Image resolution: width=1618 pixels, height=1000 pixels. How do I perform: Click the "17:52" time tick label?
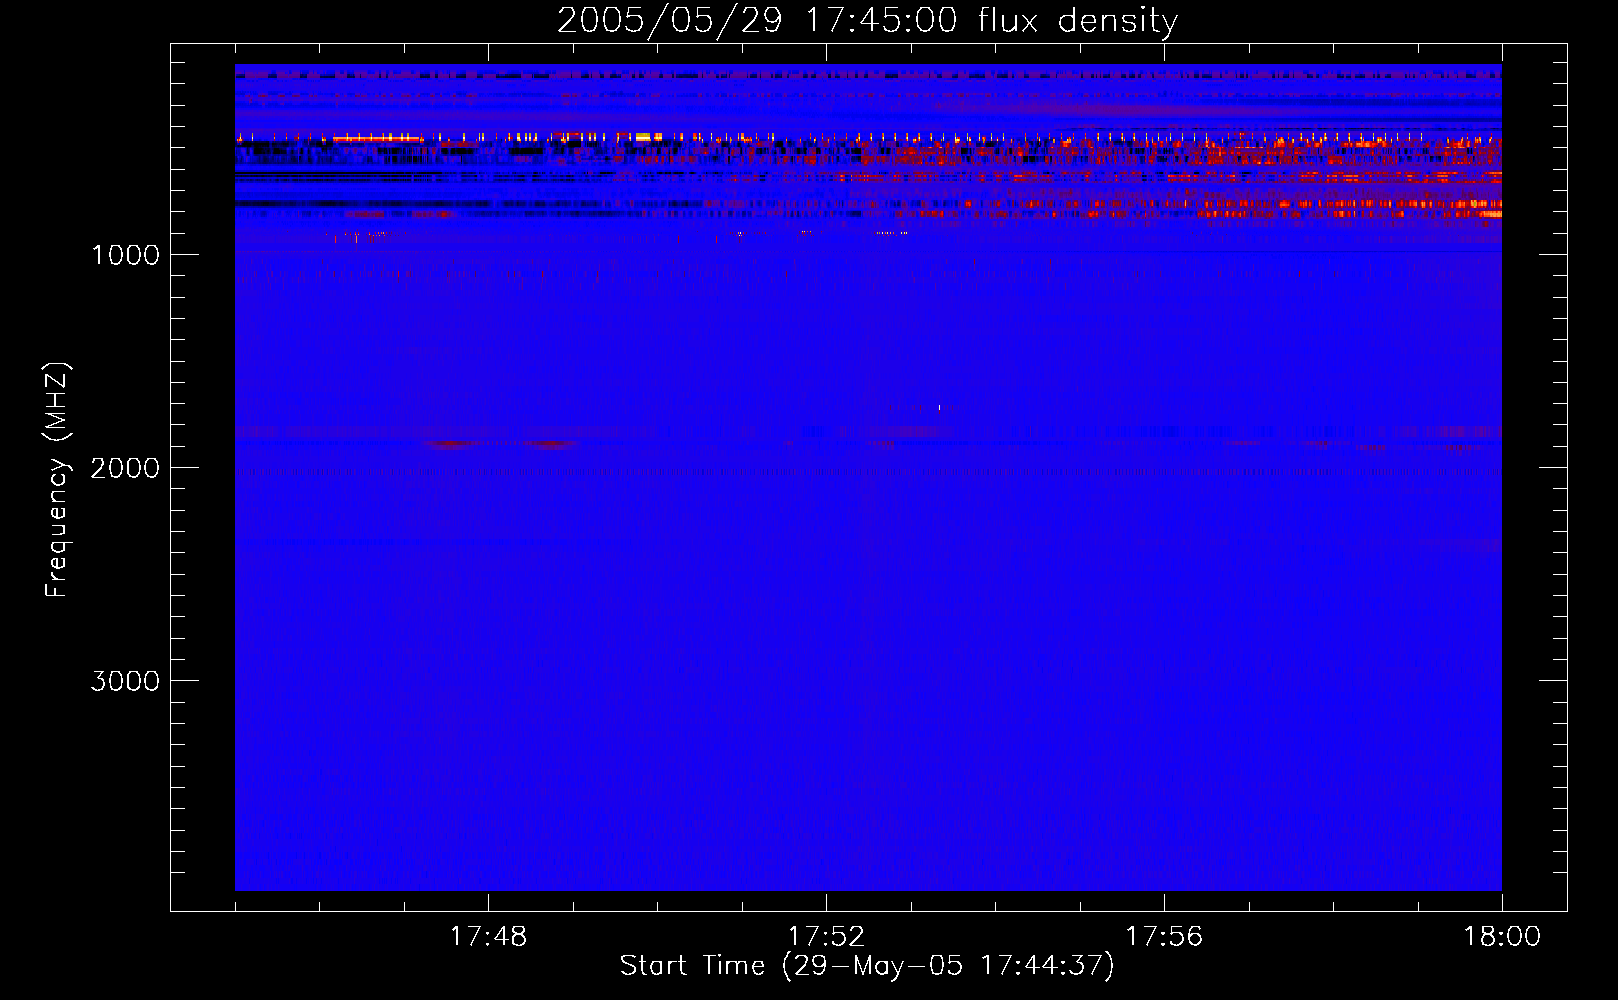pos(826,936)
